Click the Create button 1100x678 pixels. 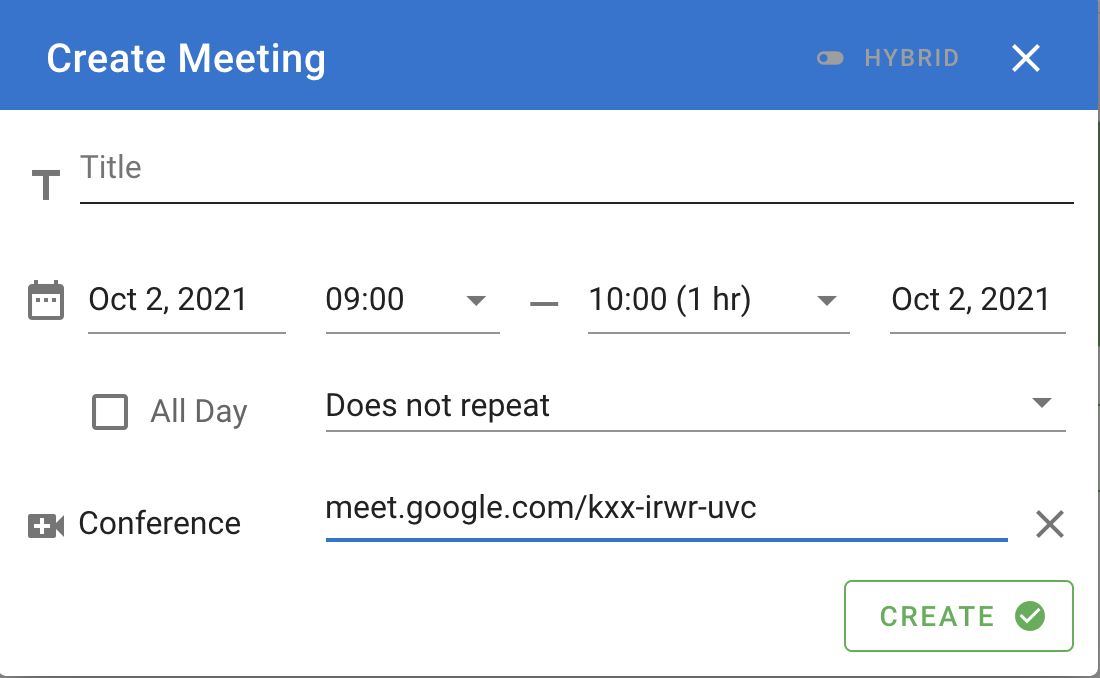[x=958, y=616]
